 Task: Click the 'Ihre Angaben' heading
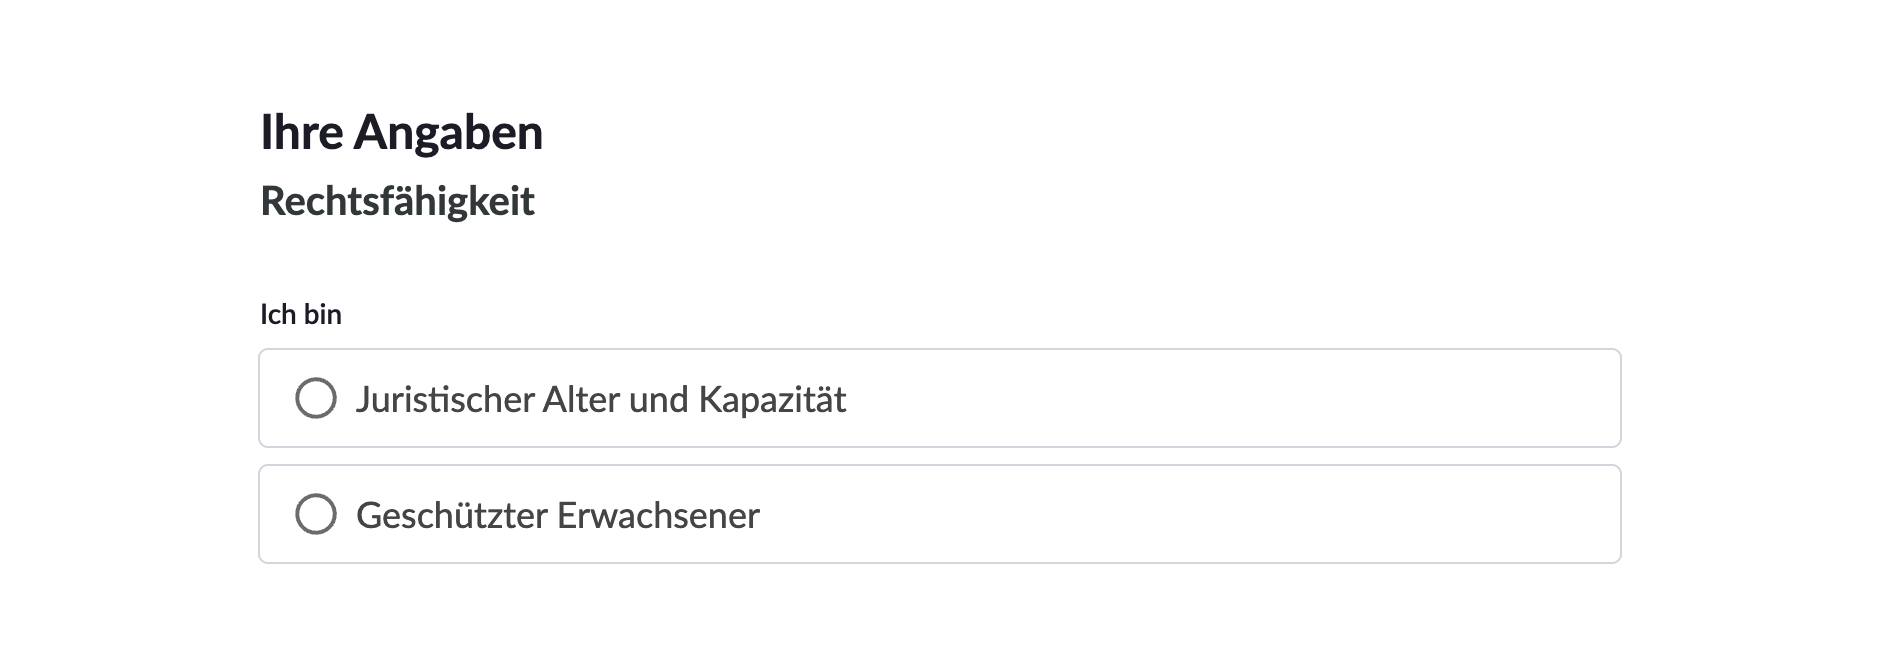coord(402,130)
